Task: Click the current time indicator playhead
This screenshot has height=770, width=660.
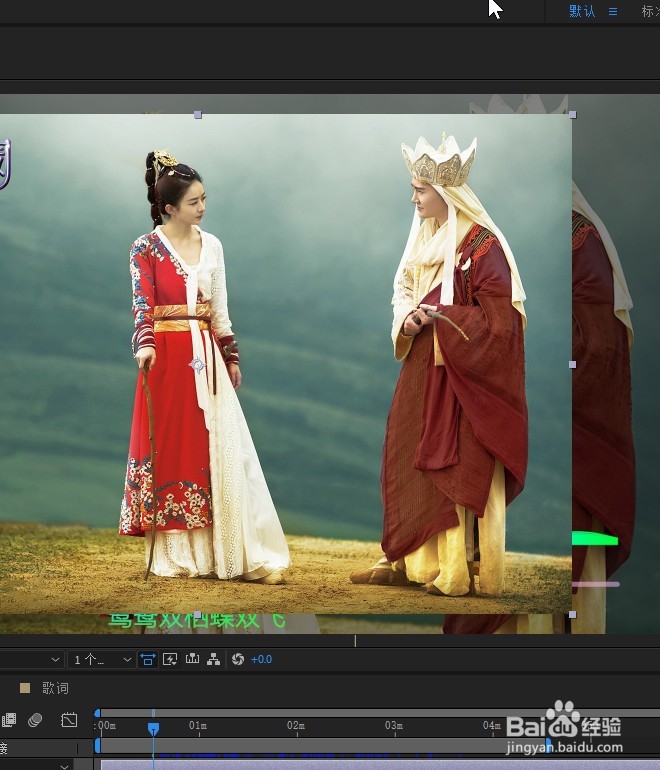Action: (153, 728)
